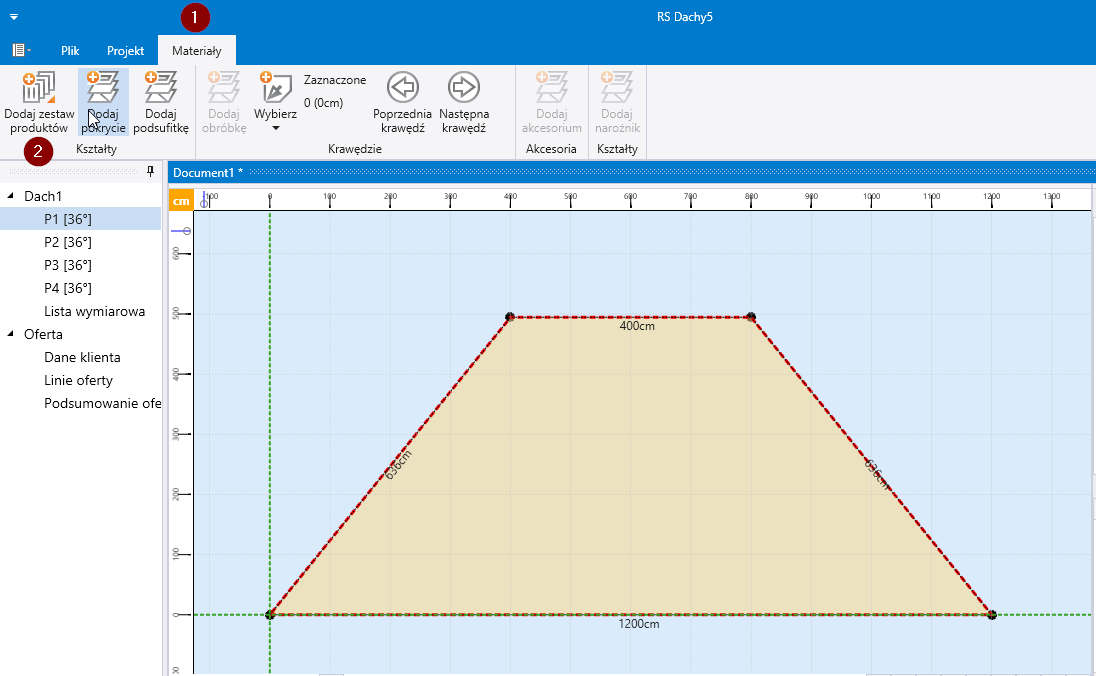1096x676 pixels.
Task: Open Lista wymiarowa in the tree
Action: [94, 311]
